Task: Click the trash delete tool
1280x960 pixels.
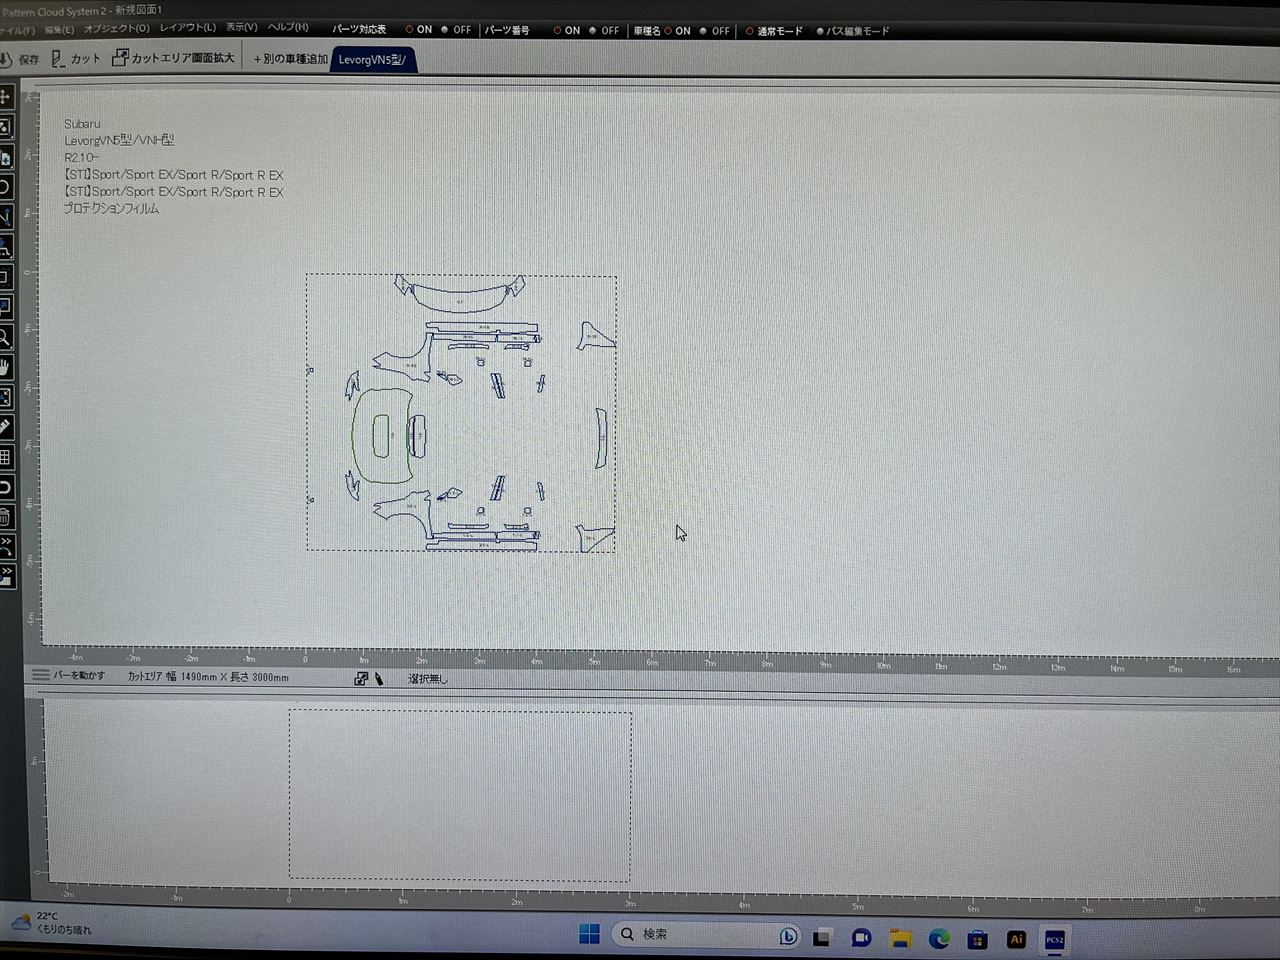Action: (5, 517)
